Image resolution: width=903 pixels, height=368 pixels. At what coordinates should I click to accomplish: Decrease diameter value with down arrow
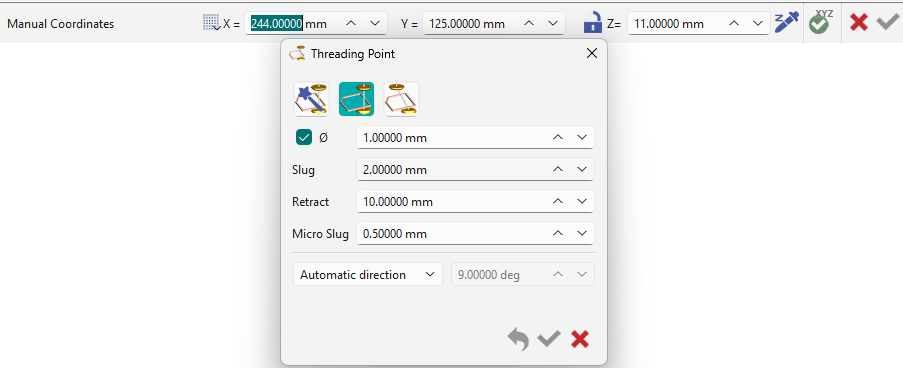point(582,138)
